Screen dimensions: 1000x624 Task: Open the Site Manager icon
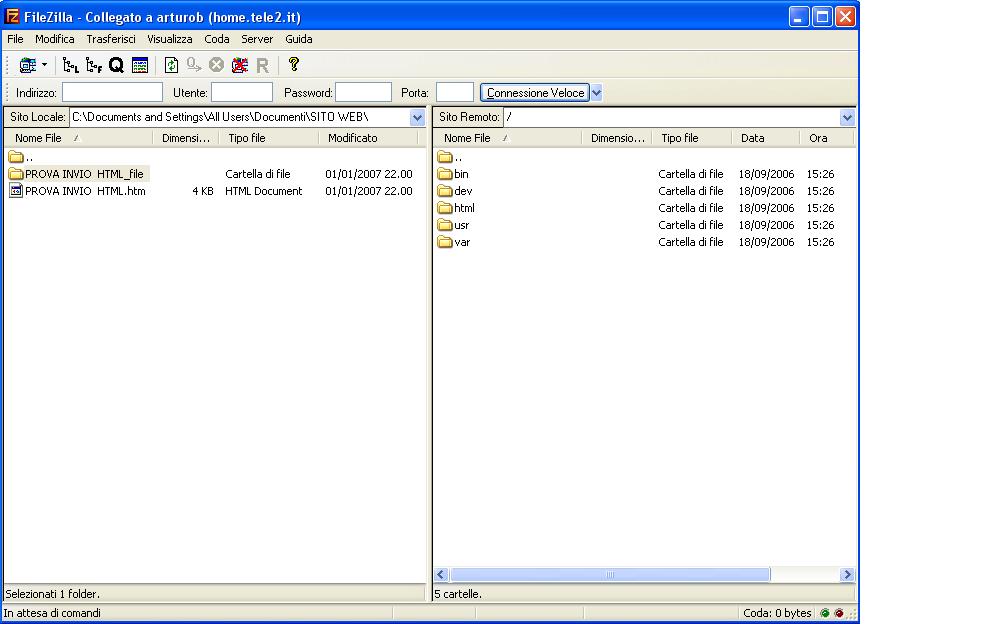(x=27, y=65)
